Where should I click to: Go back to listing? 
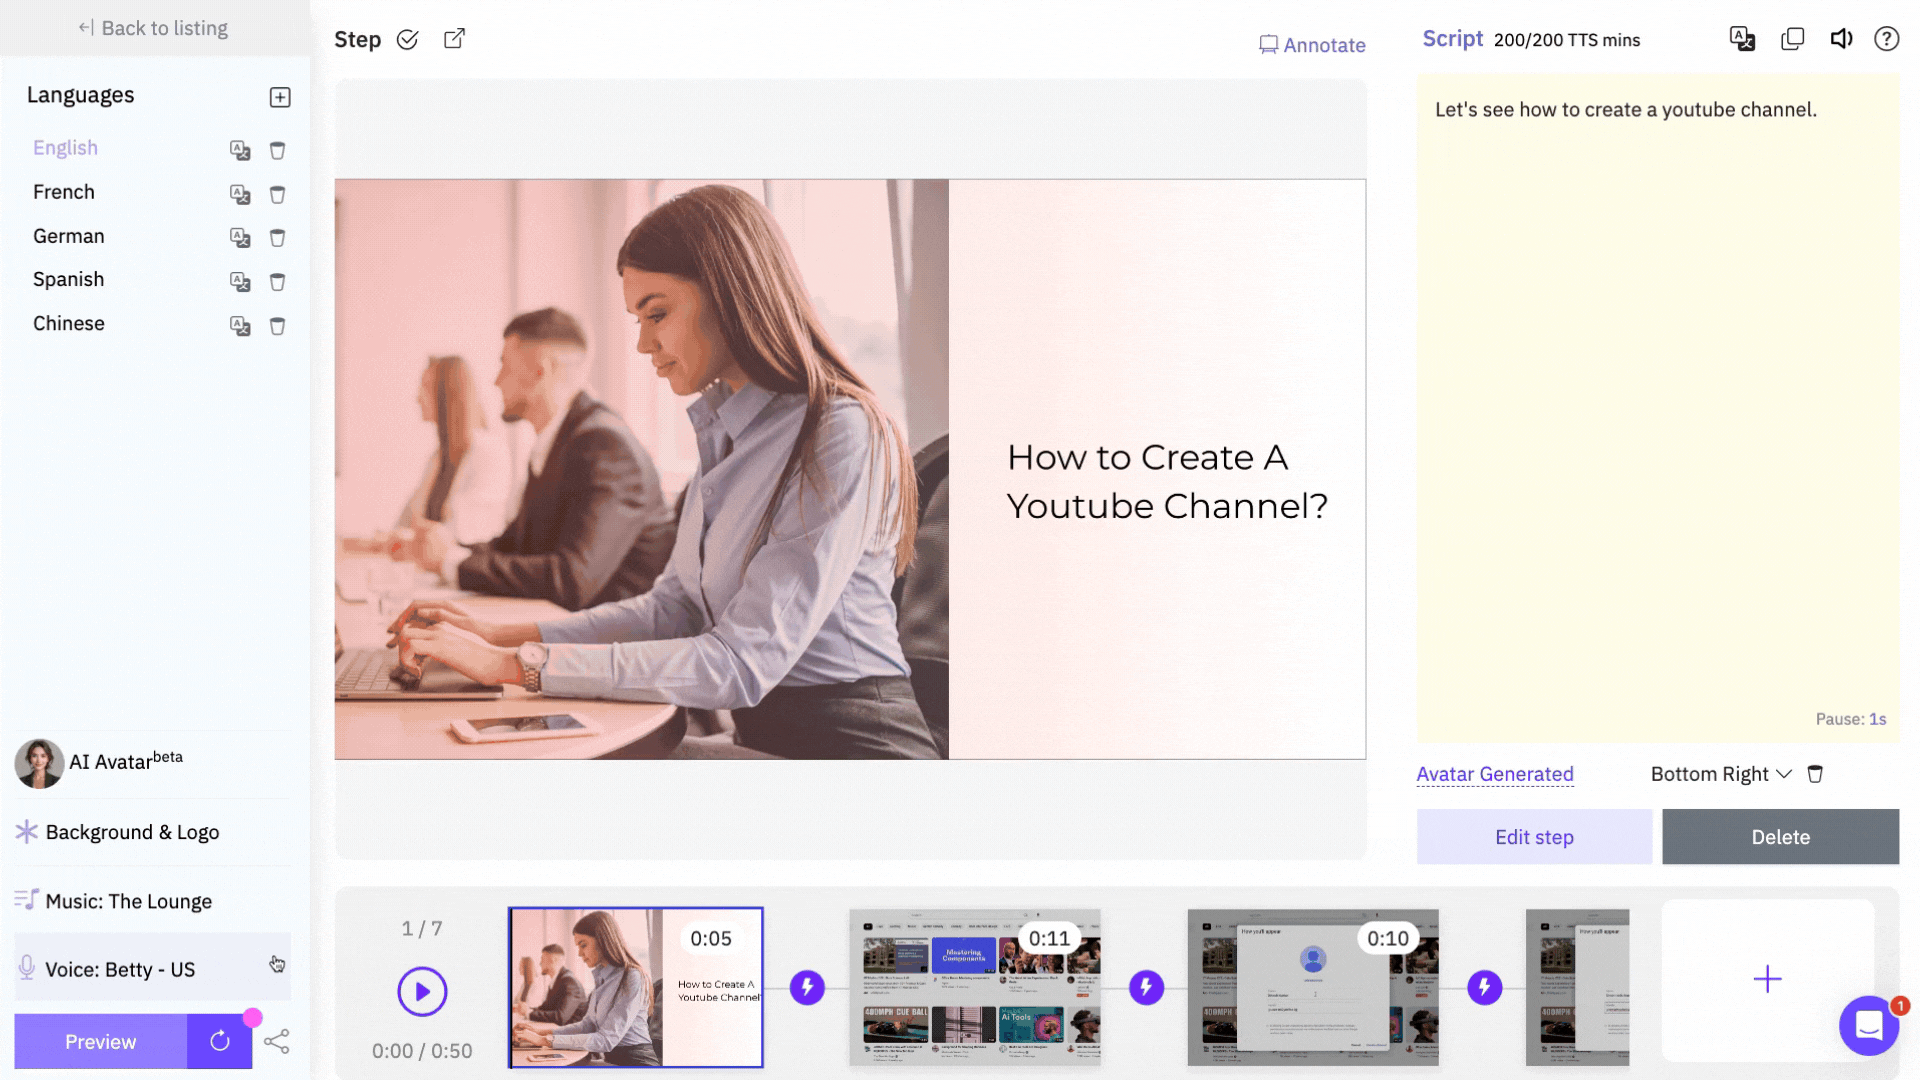(x=153, y=28)
